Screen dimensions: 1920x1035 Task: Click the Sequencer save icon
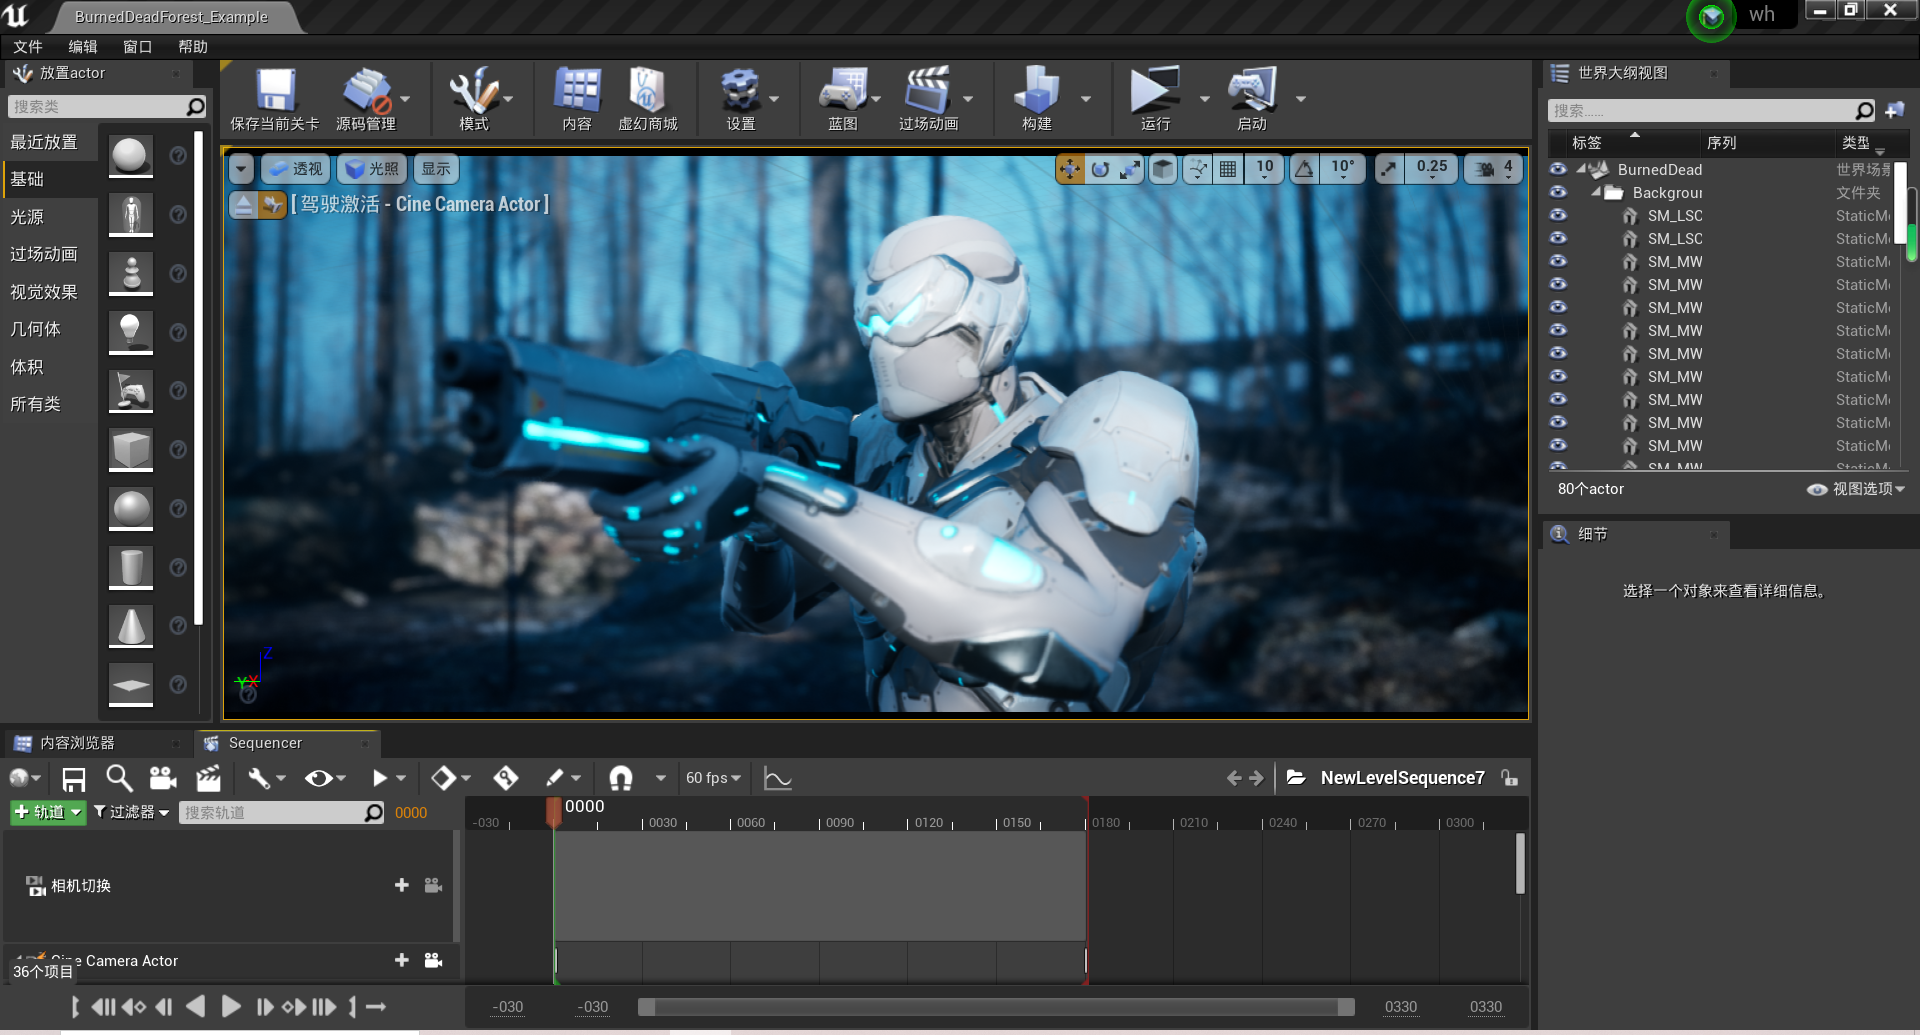[x=74, y=778]
